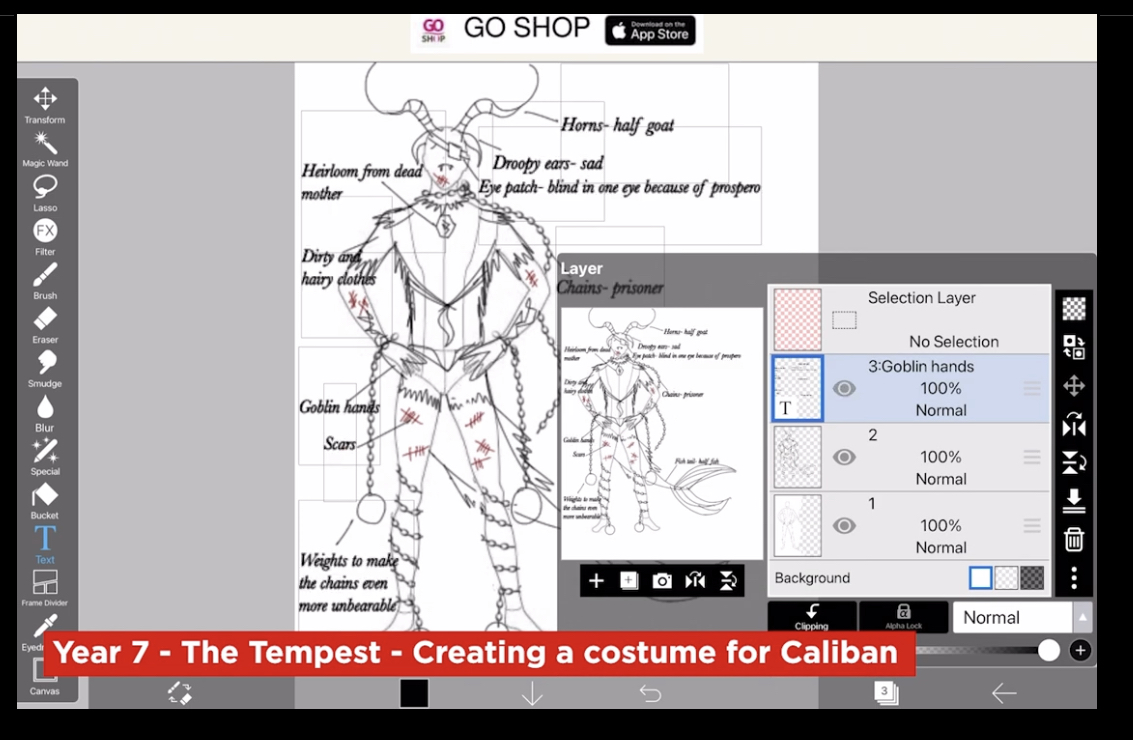Click the transform layer icon above move arrows
This screenshot has width=1133, height=740.
pyautogui.click(x=1074, y=347)
